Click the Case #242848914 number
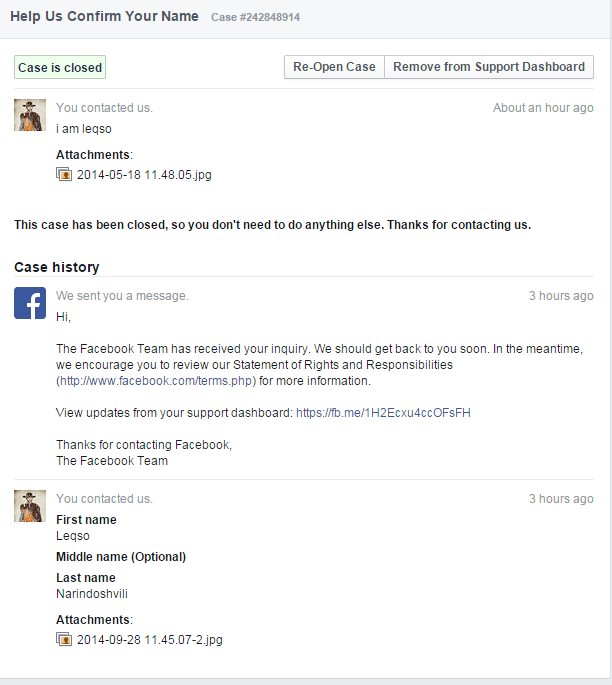The width and height of the screenshot is (612, 685). click(x=255, y=18)
